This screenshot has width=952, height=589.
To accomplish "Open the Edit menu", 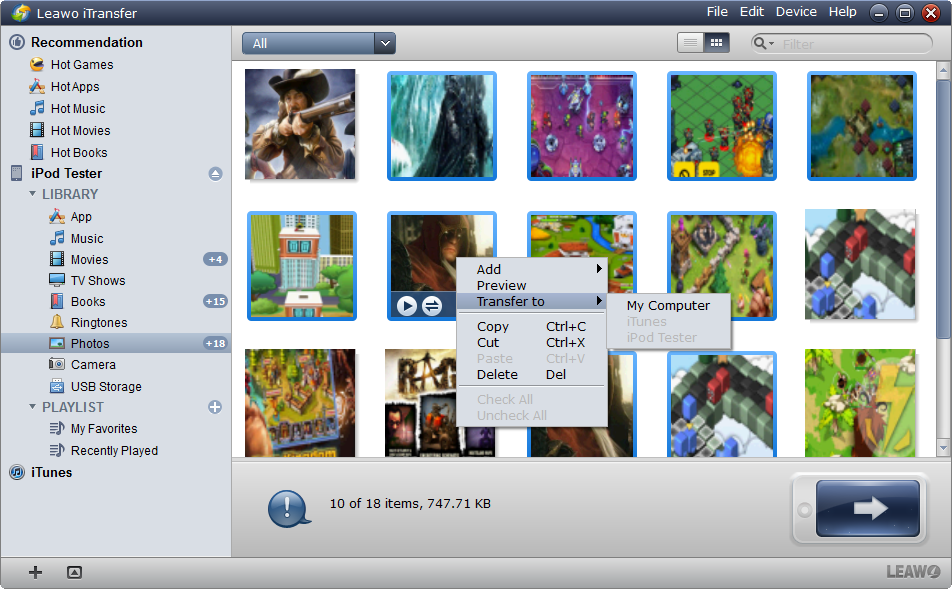I will [x=752, y=12].
